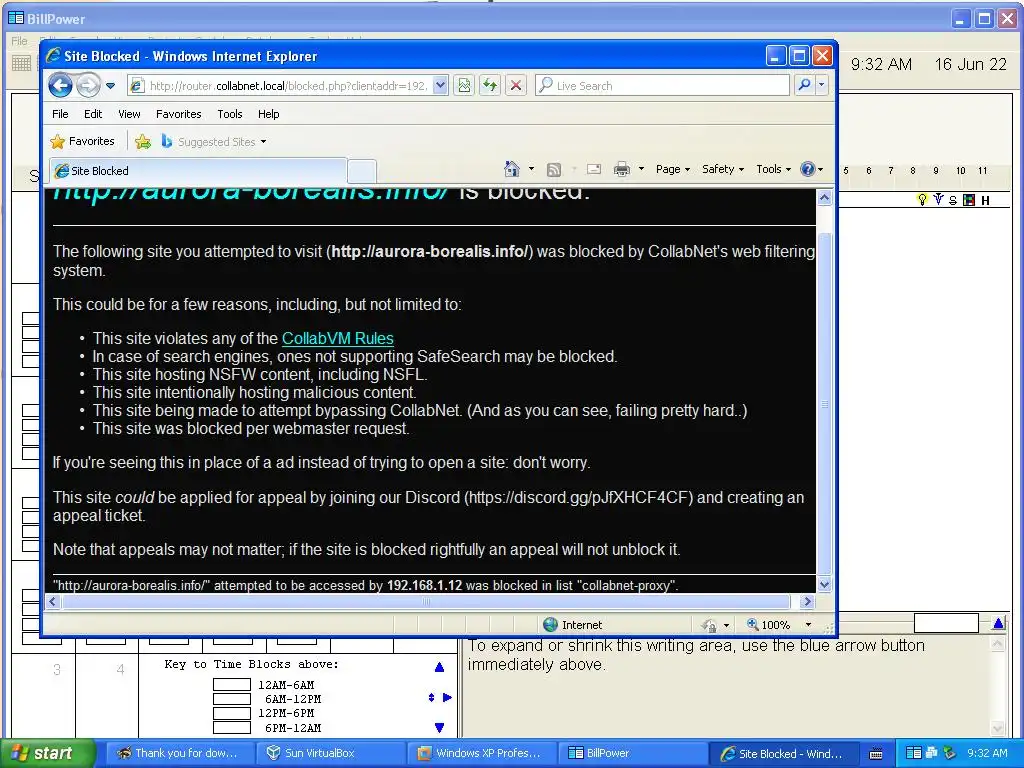
Task: Add page to Favorites bar icon
Action: (x=142, y=141)
